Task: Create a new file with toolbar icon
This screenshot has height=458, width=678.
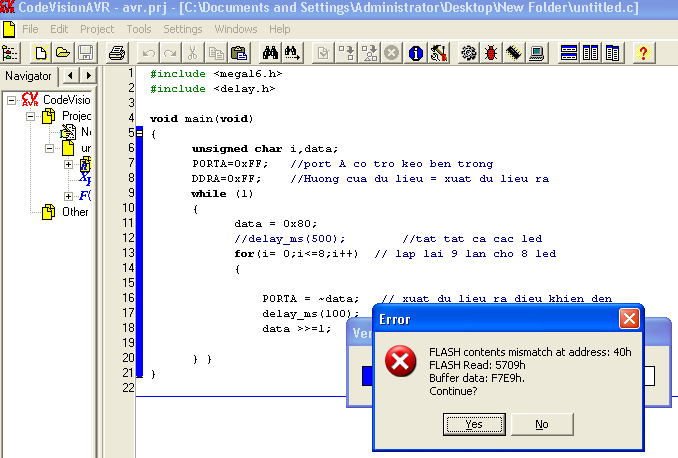Action: point(41,53)
